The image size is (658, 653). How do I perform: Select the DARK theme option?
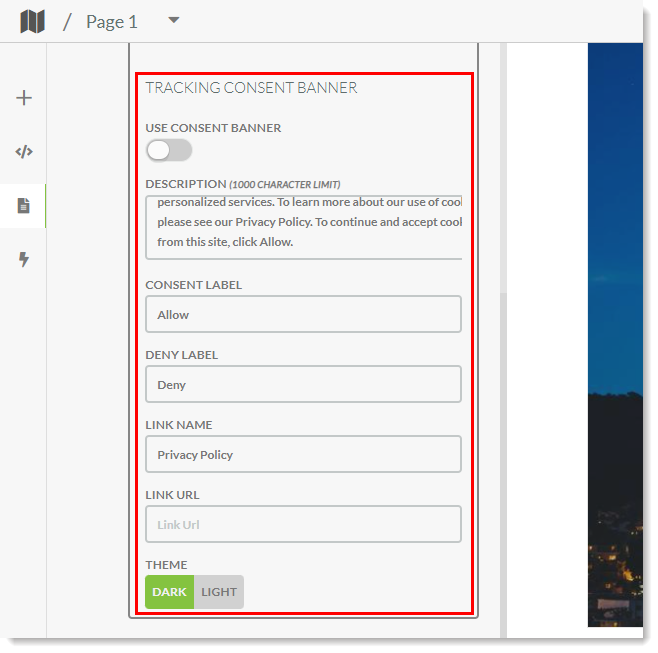tap(170, 592)
